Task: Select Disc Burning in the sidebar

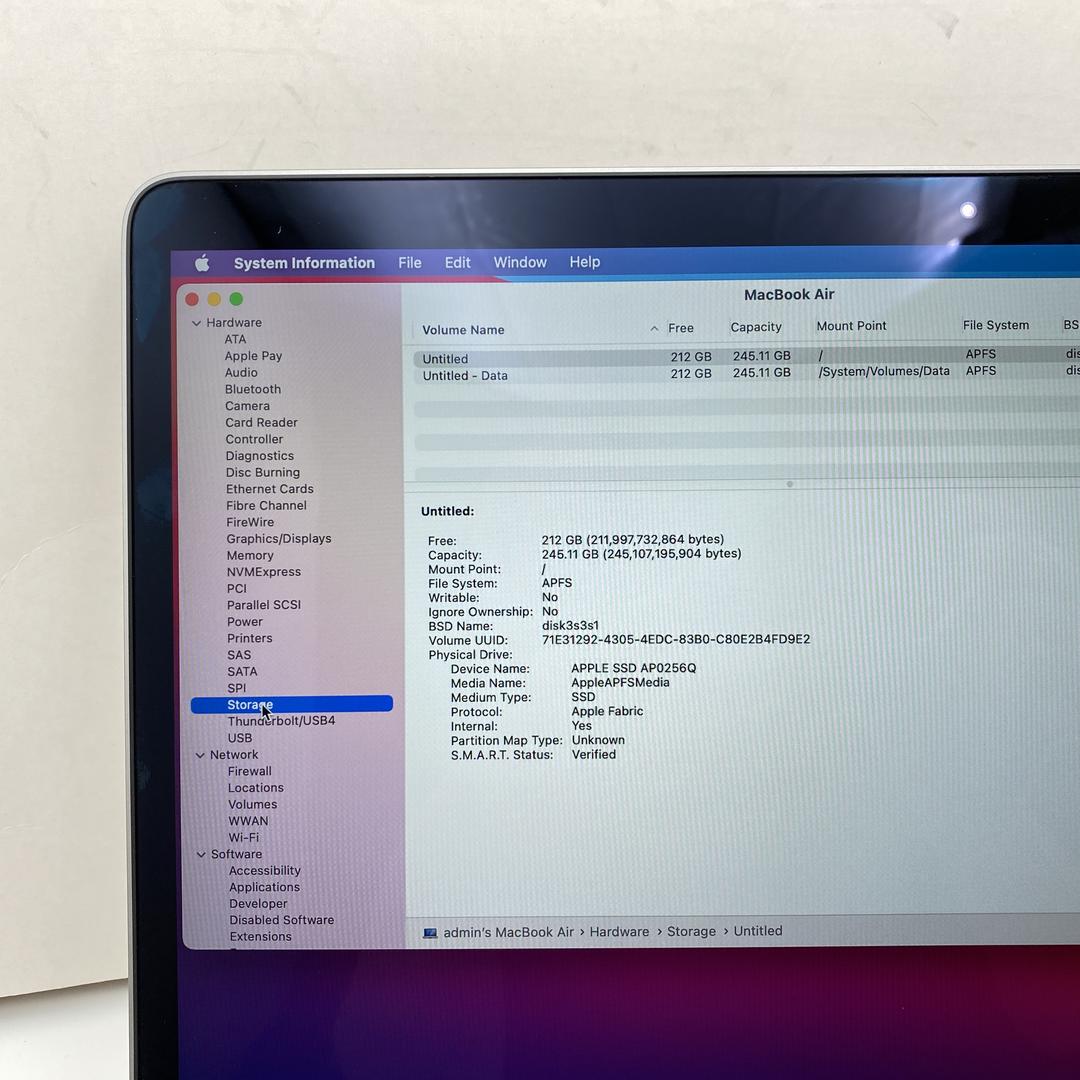Action: click(262, 472)
